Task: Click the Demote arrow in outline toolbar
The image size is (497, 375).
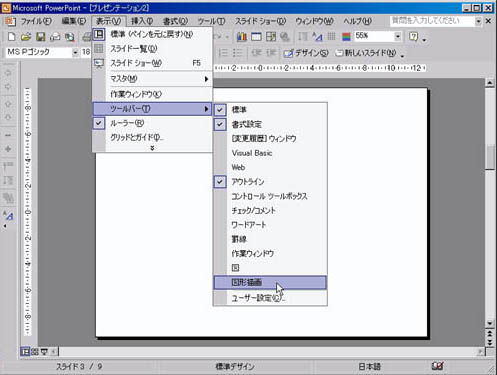Action: tap(8, 87)
